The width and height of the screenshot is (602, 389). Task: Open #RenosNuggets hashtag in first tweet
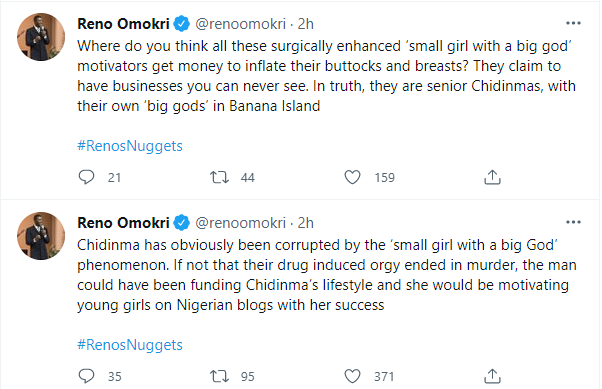(130, 146)
